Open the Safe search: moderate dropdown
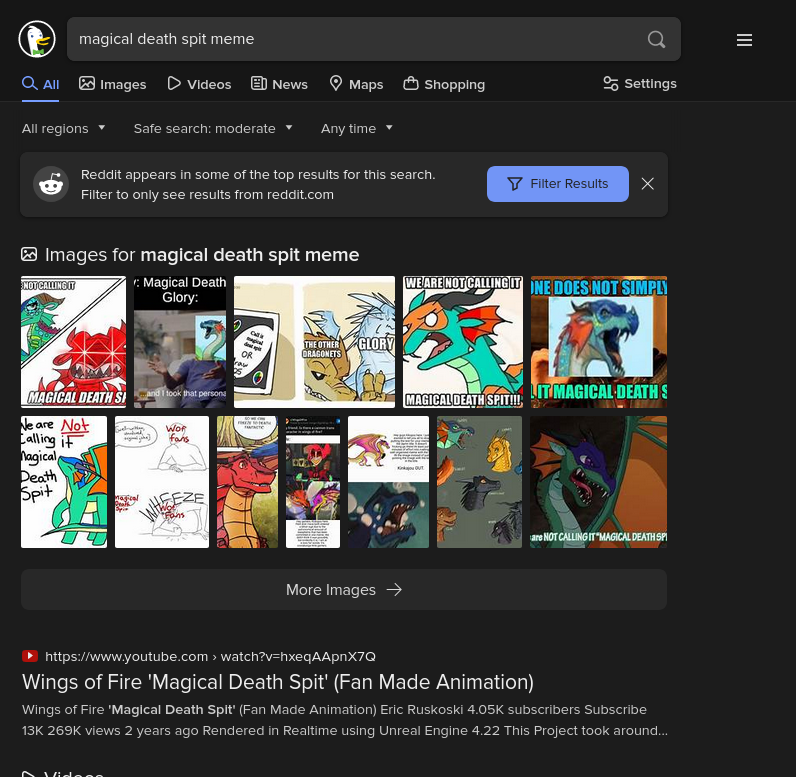 pos(213,128)
